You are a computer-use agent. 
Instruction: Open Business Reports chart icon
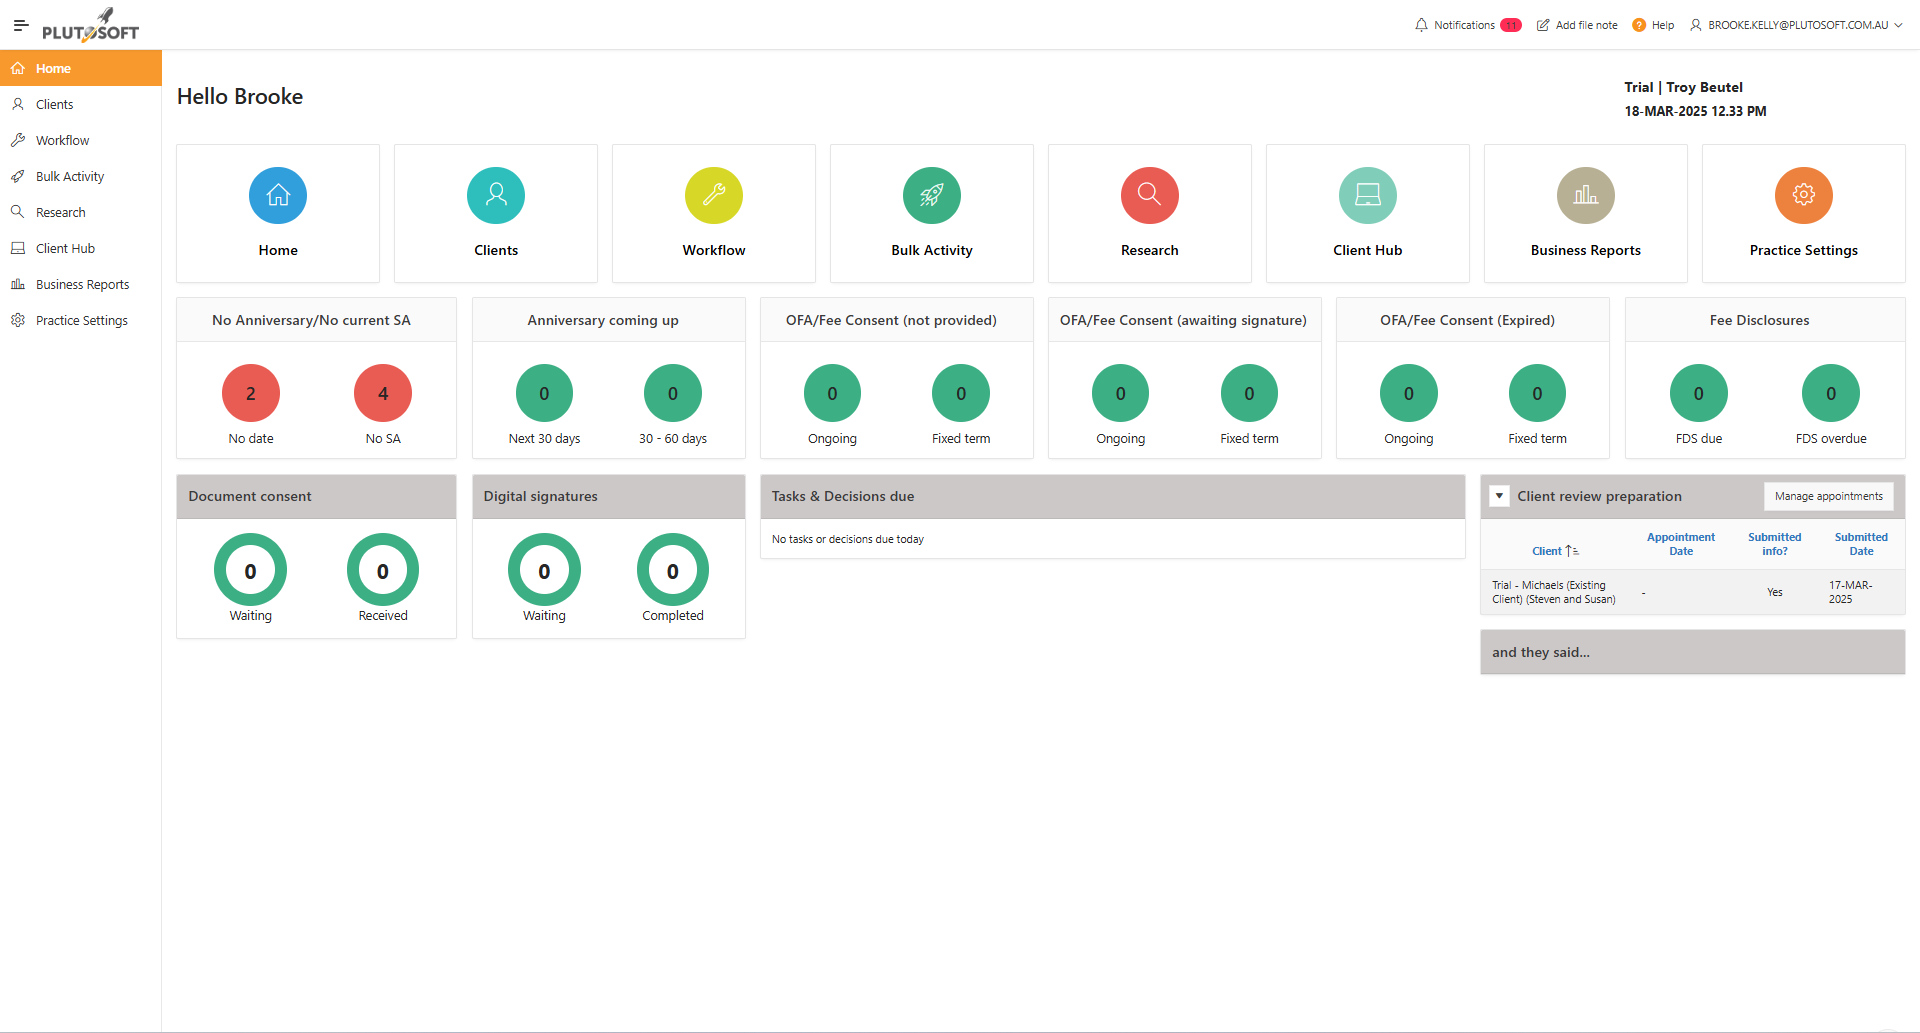(1585, 195)
